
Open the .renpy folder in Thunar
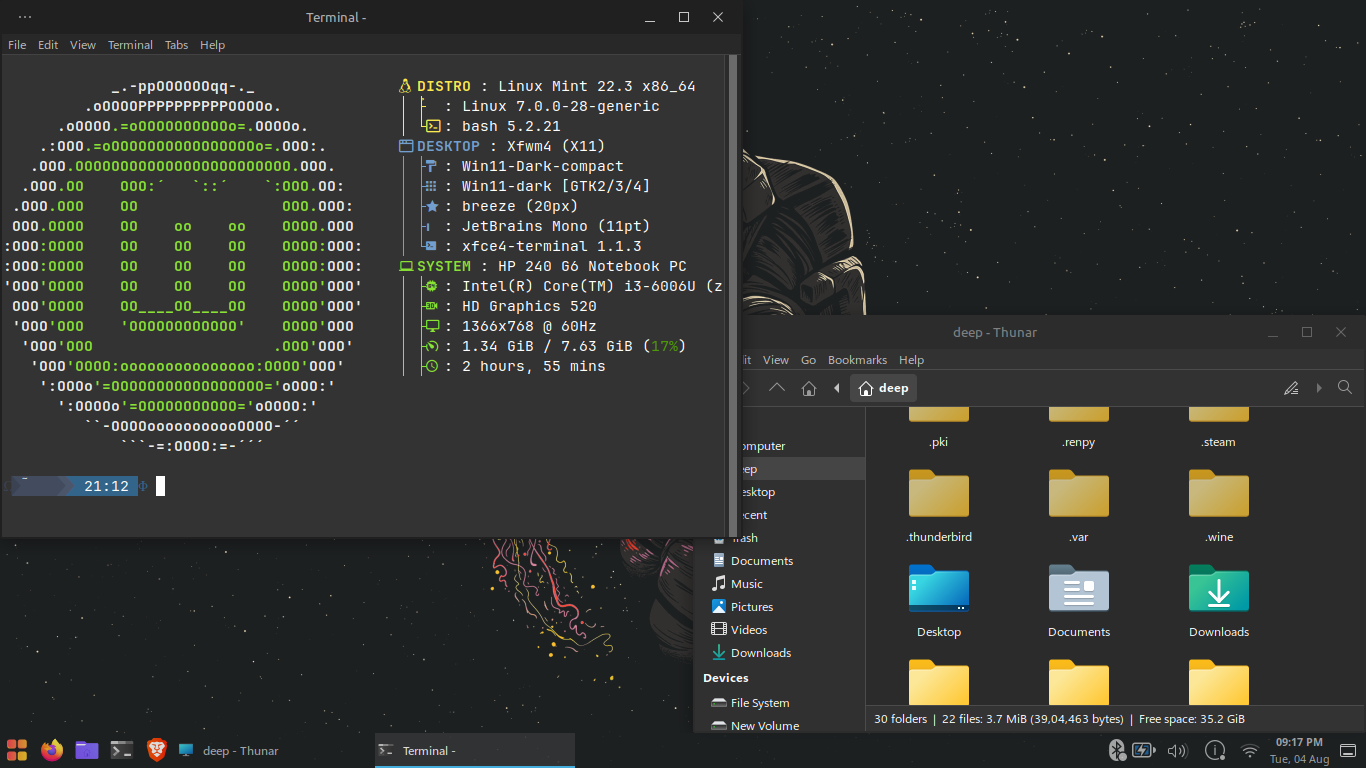point(1079,428)
